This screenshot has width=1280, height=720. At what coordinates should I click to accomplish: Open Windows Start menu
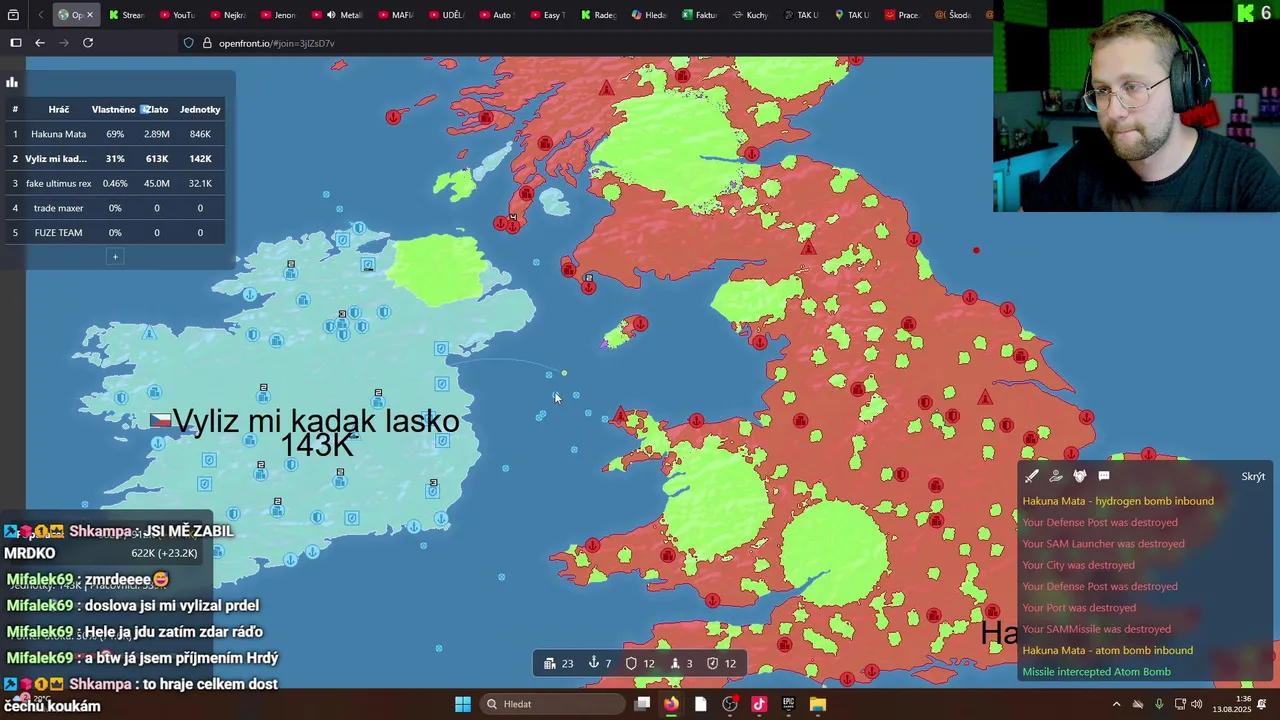(x=463, y=704)
